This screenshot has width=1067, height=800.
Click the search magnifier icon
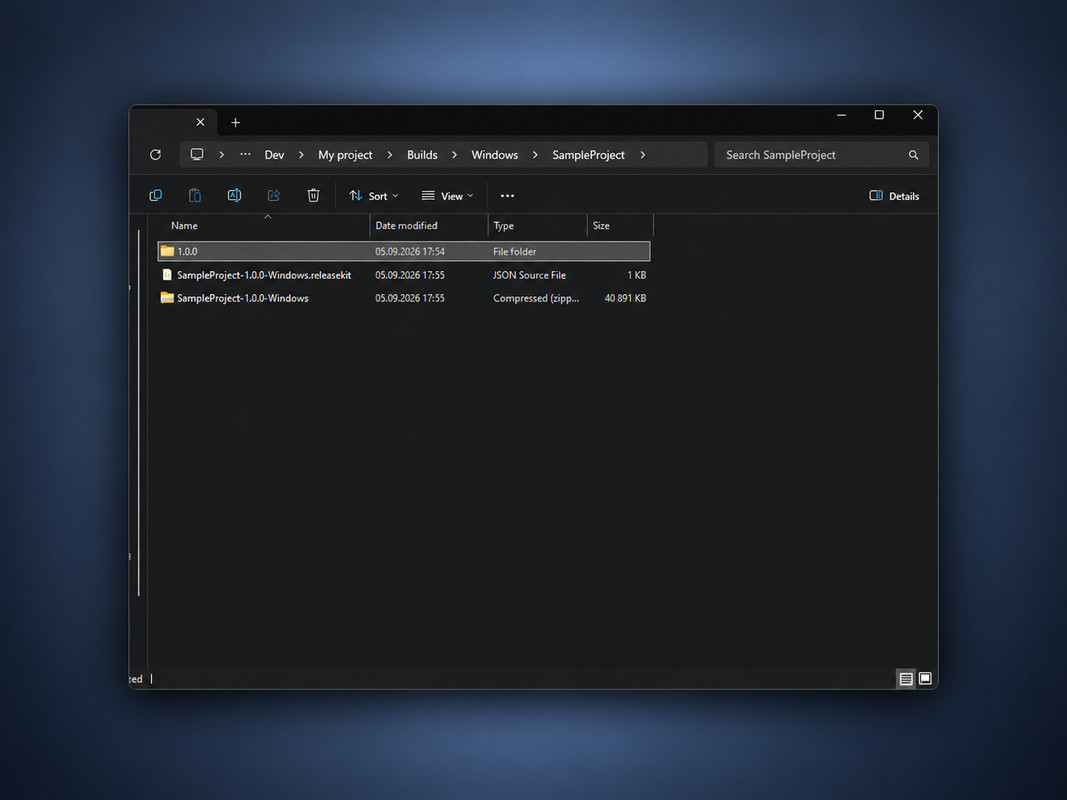pyautogui.click(x=913, y=155)
